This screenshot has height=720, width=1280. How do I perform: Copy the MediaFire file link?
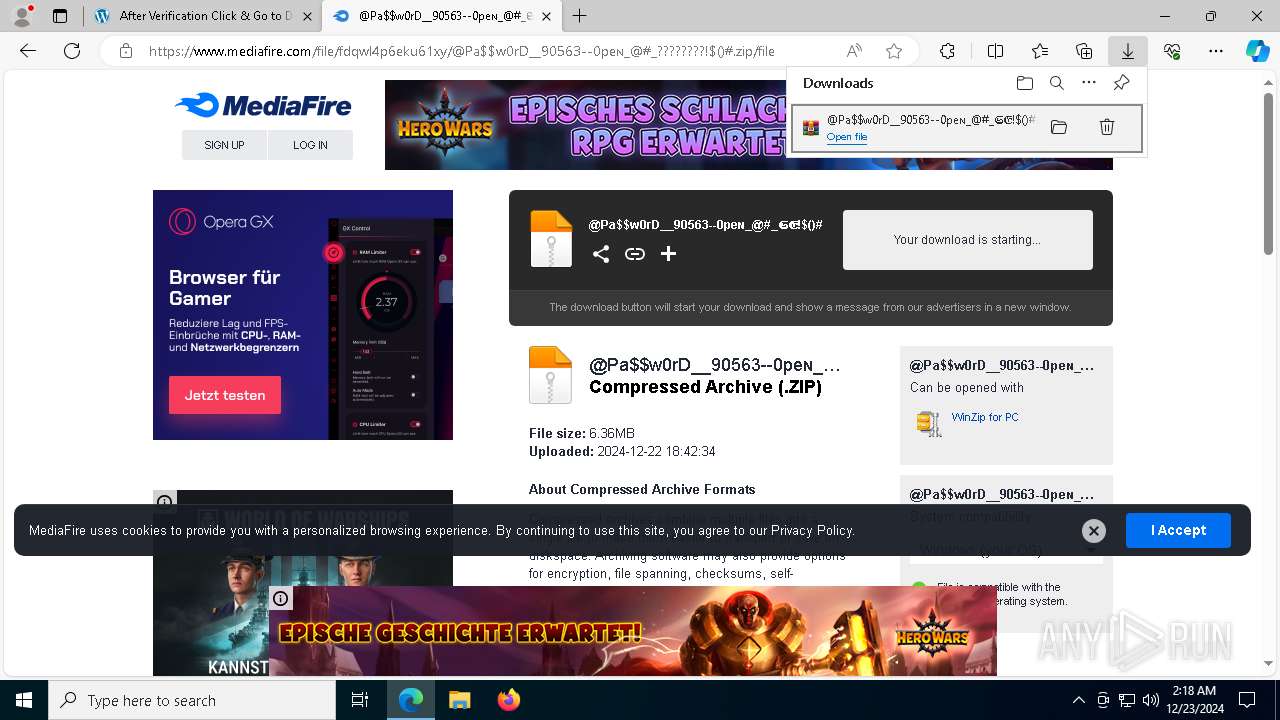[x=635, y=254]
